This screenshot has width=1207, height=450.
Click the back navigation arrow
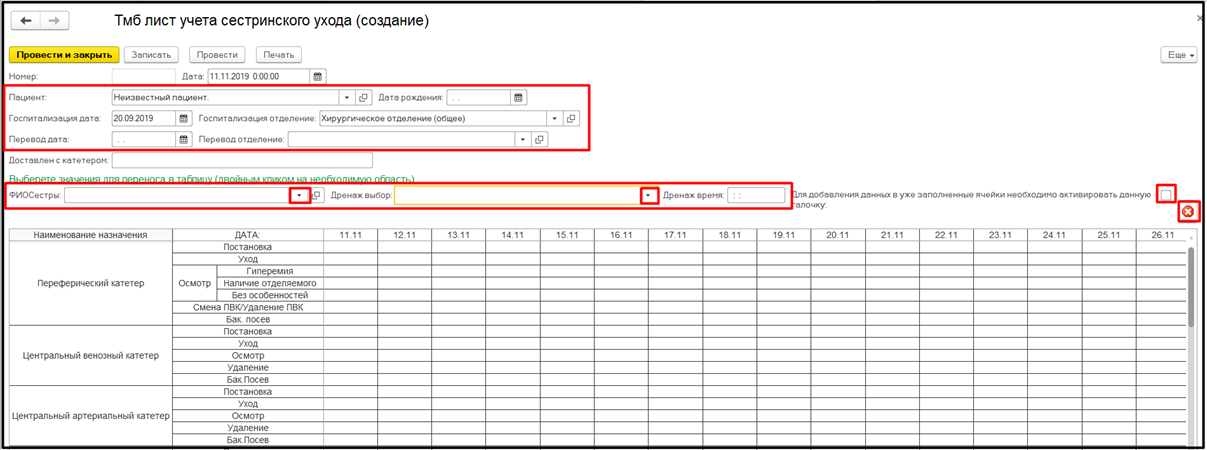click(26, 21)
